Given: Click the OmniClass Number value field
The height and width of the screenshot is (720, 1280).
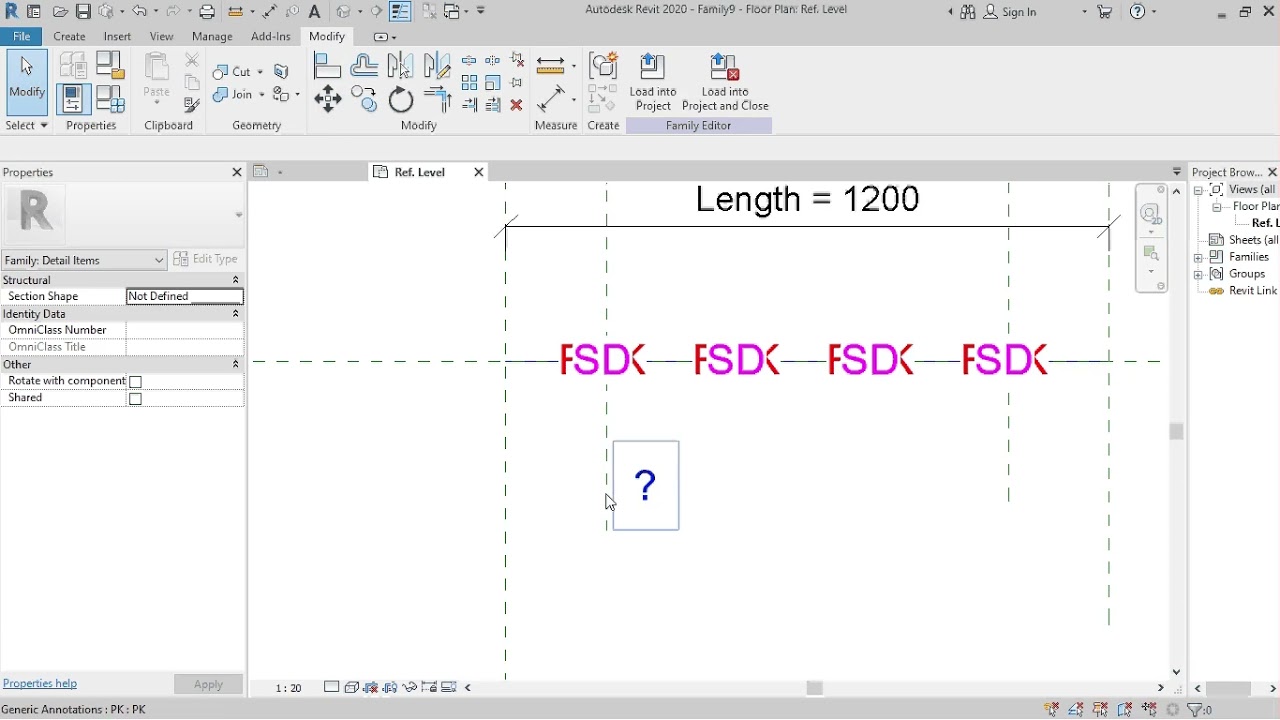Looking at the screenshot, I should pyautogui.click(x=184, y=330).
